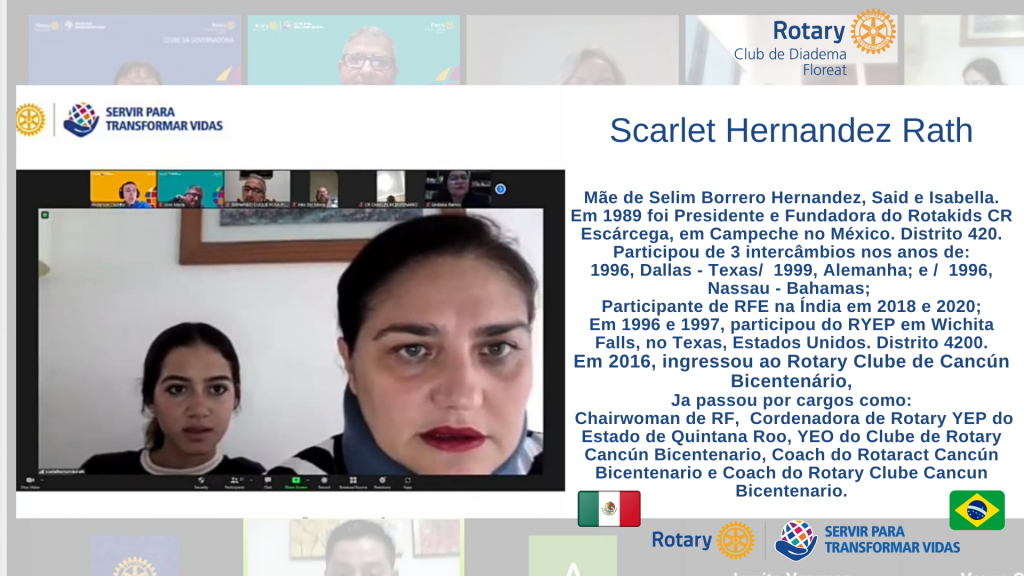Open the Chat bubble icon

point(267,479)
